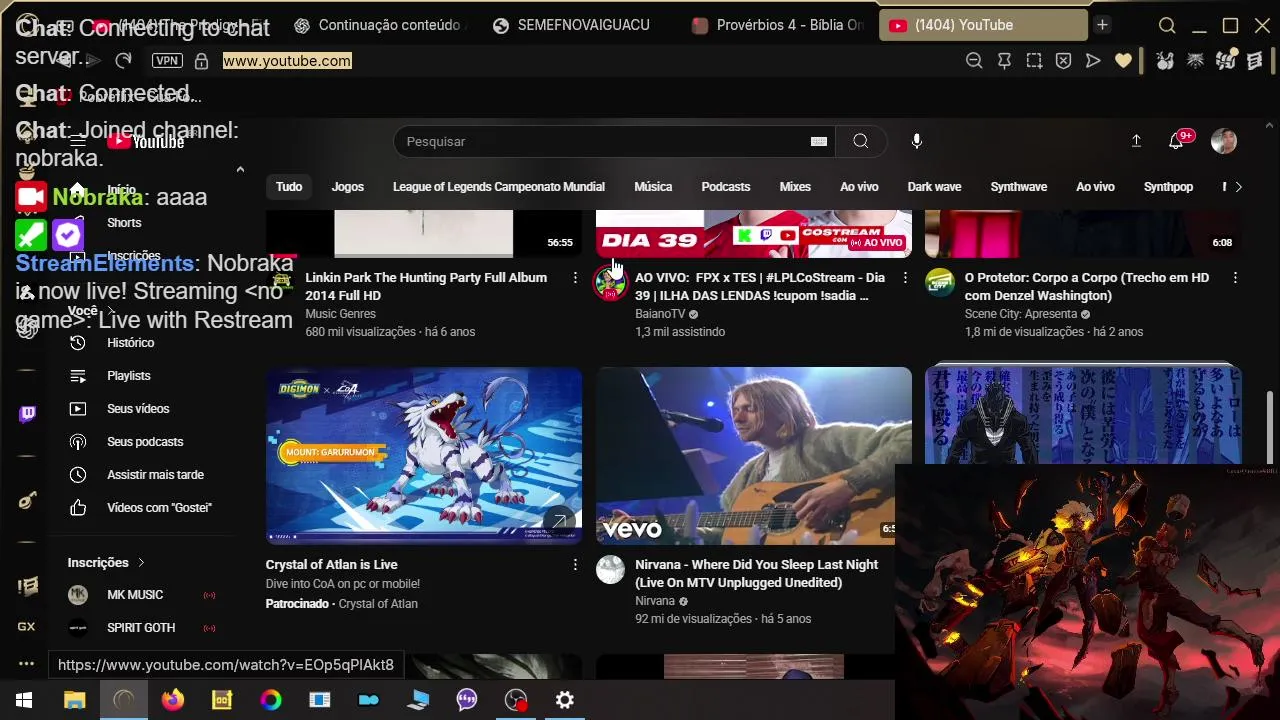The height and width of the screenshot is (720, 1280).
Task: Expand the Inscrições section chevron
Action: point(141,563)
